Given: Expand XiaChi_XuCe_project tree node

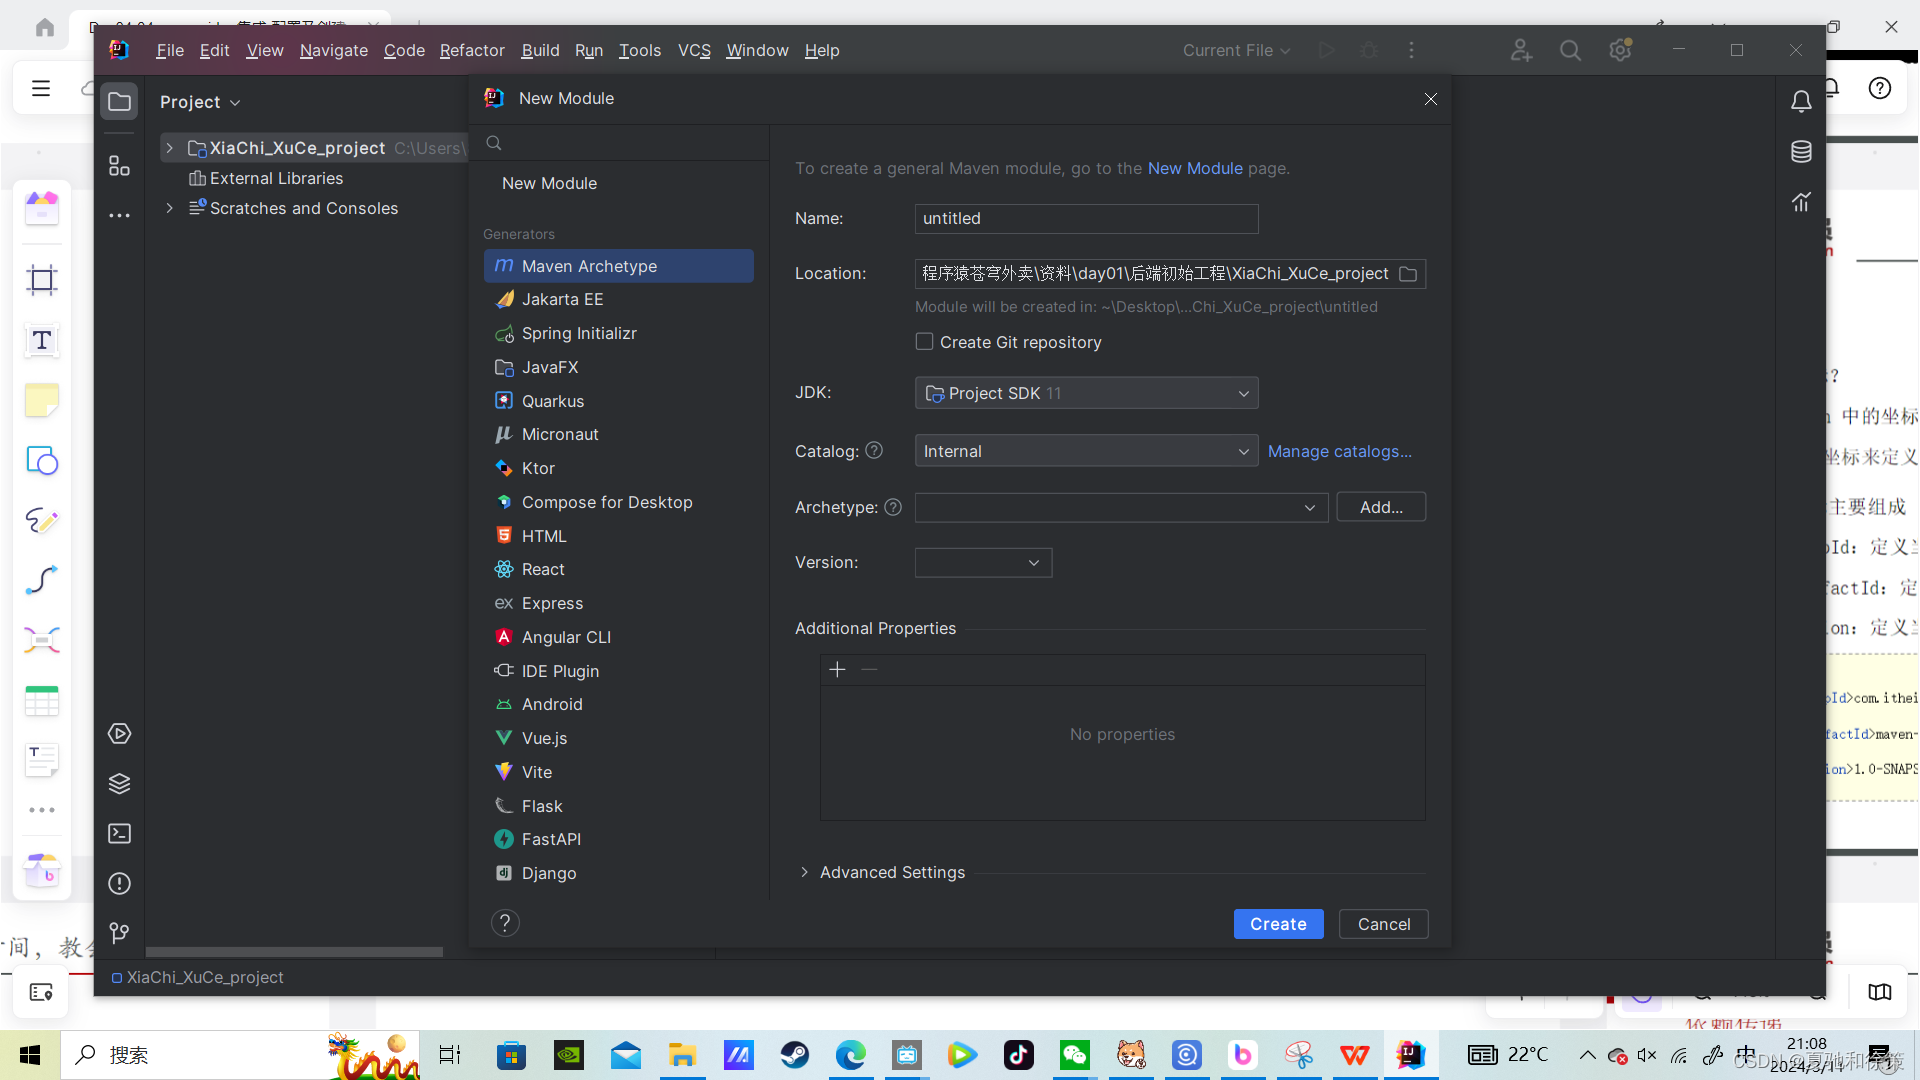Looking at the screenshot, I should click(170, 148).
